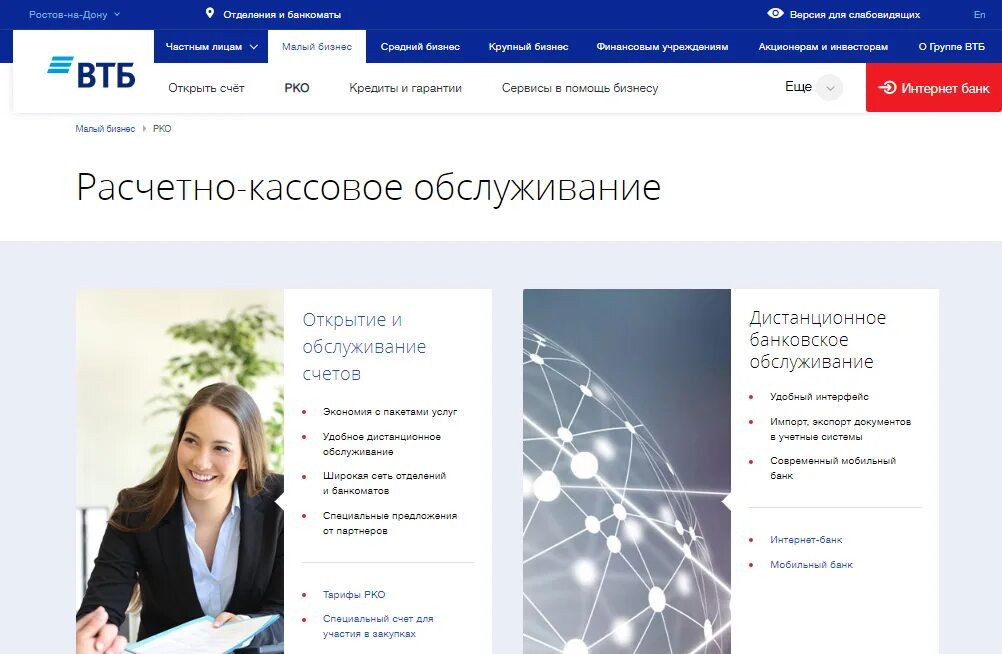The width and height of the screenshot is (1002, 654).
Task: Open the Ростов-на-Дону city dropdown
Action: pyautogui.click(x=75, y=14)
